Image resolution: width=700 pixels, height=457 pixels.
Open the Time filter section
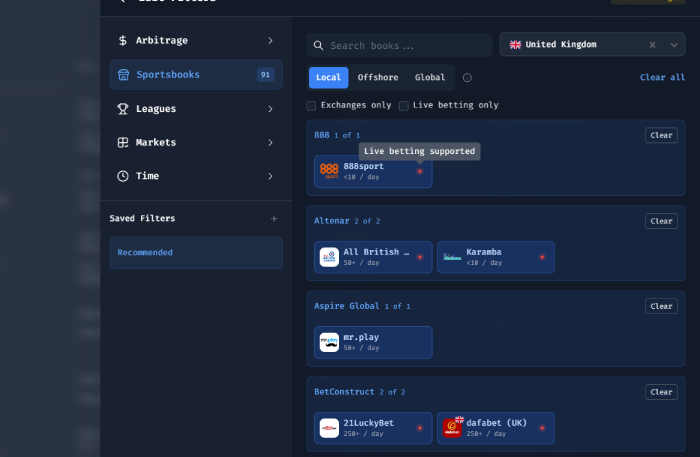click(x=196, y=176)
